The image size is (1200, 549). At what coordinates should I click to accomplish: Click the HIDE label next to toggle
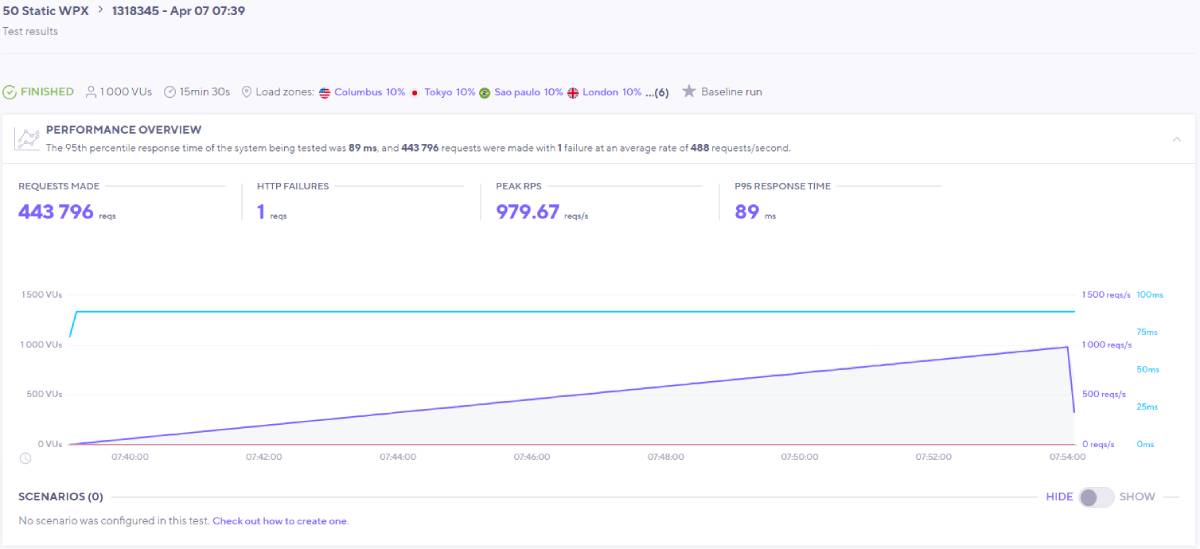(x=1059, y=497)
